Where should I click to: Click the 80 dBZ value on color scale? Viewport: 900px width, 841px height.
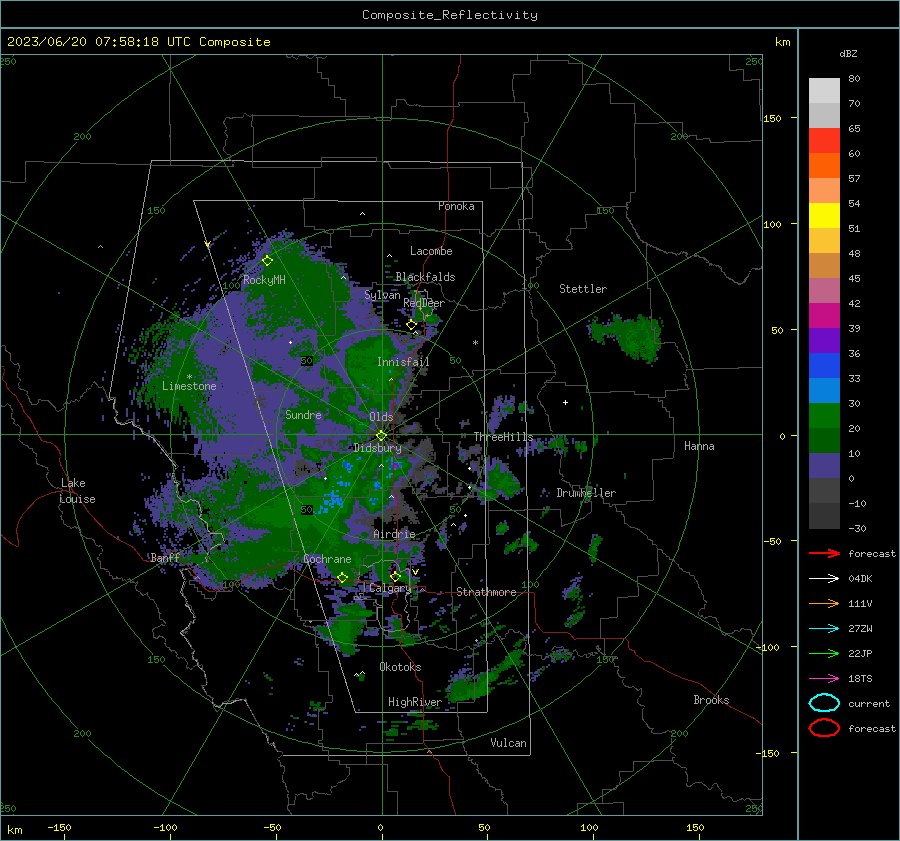854,79
